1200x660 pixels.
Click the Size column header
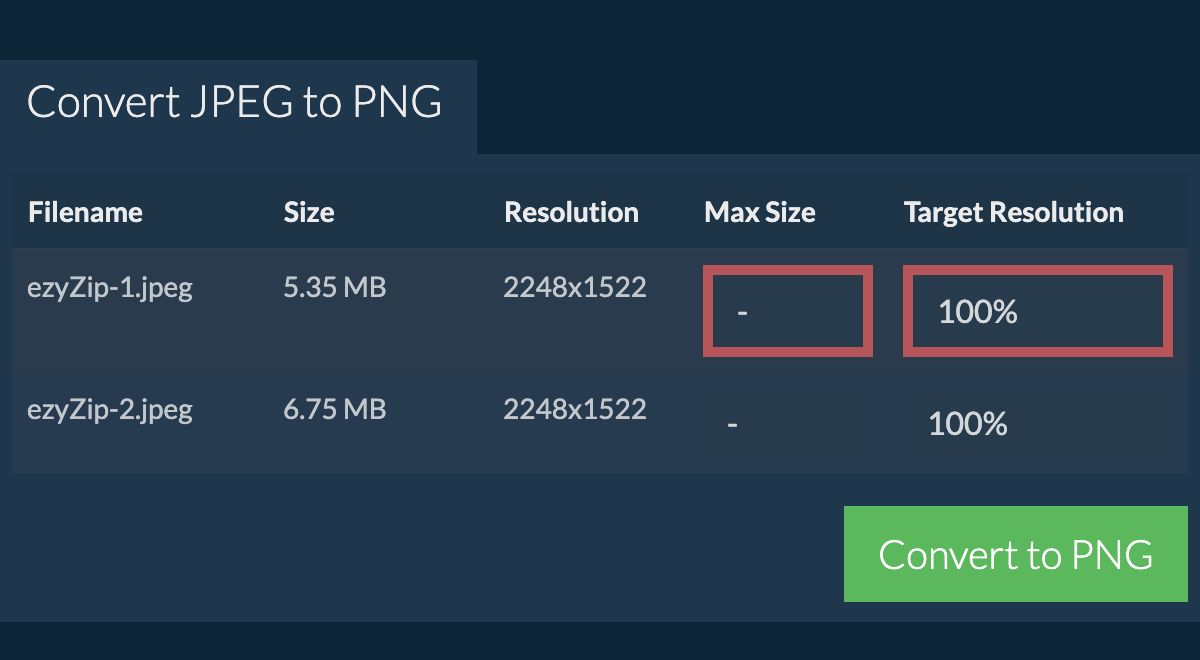pyautogui.click(x=309, y=212)
